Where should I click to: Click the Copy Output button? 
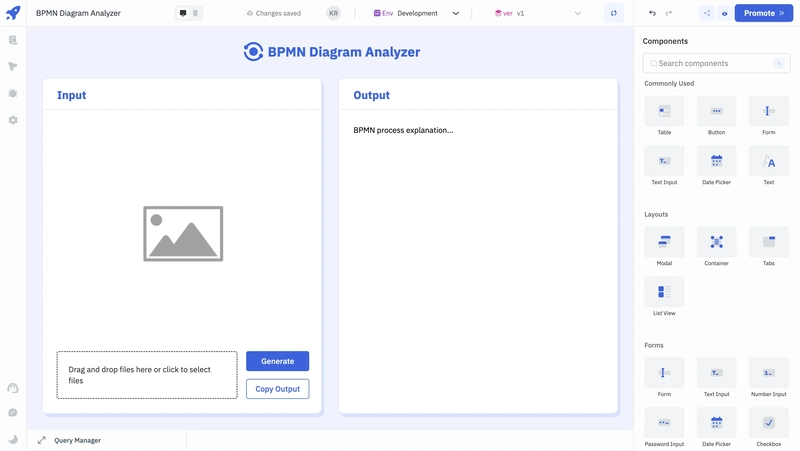278,389
